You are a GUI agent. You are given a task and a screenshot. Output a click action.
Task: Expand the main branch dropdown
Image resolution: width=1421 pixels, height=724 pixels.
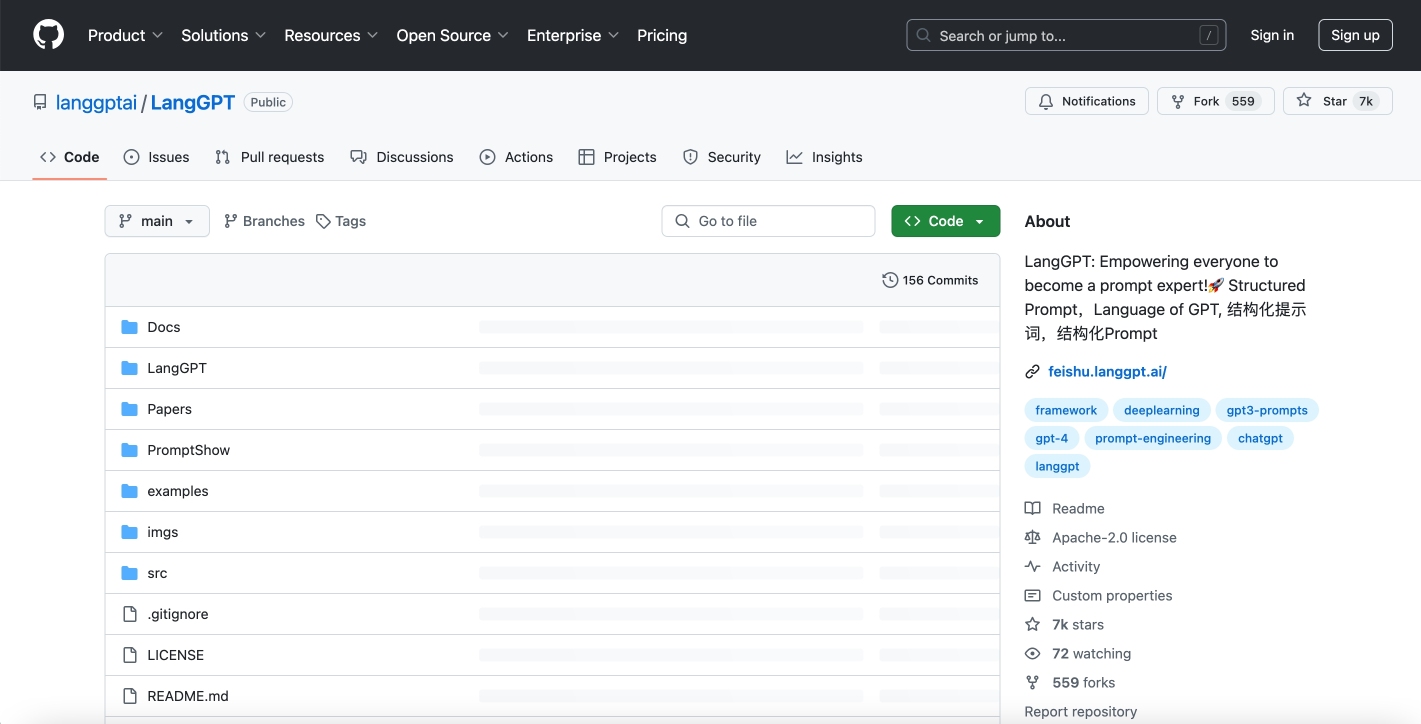(x=157, y=221)
